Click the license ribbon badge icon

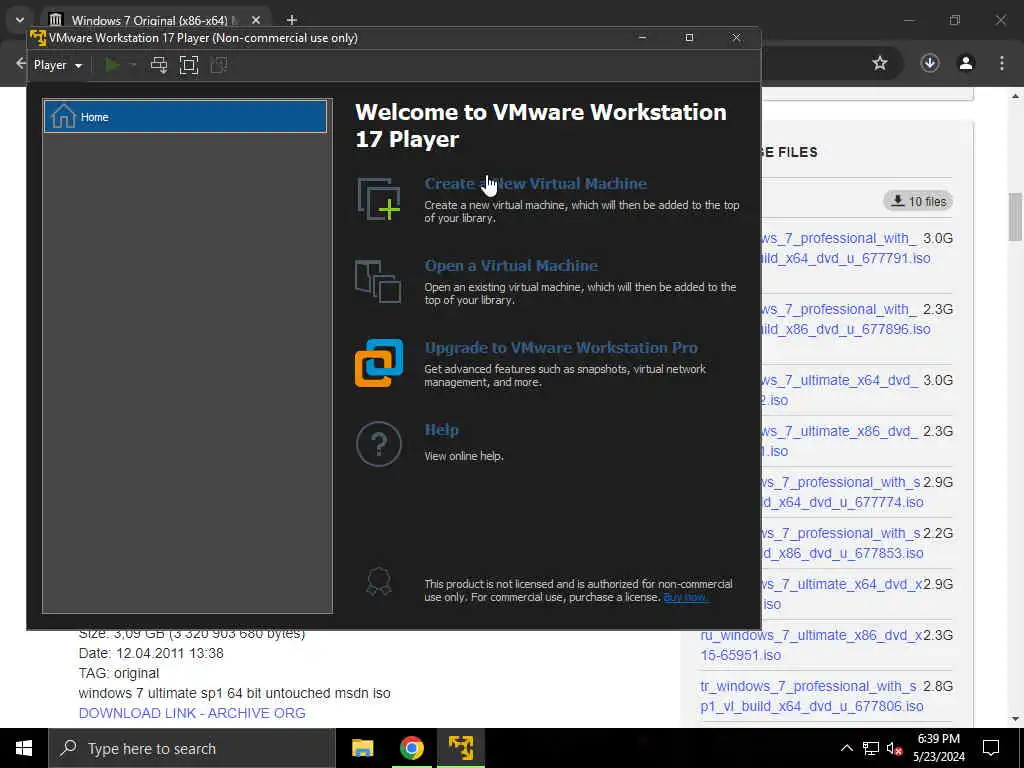coord(379,581)
